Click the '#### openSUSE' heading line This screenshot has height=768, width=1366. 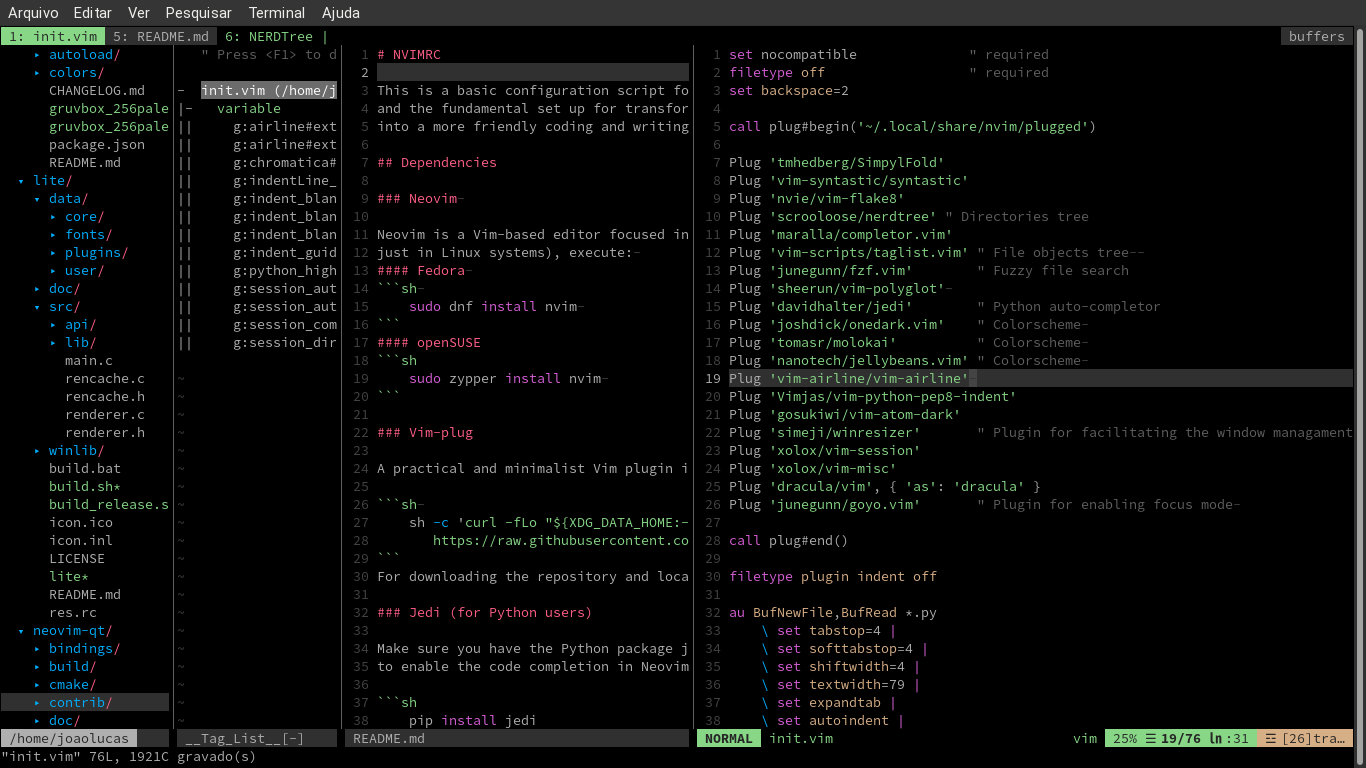[429, 342]
